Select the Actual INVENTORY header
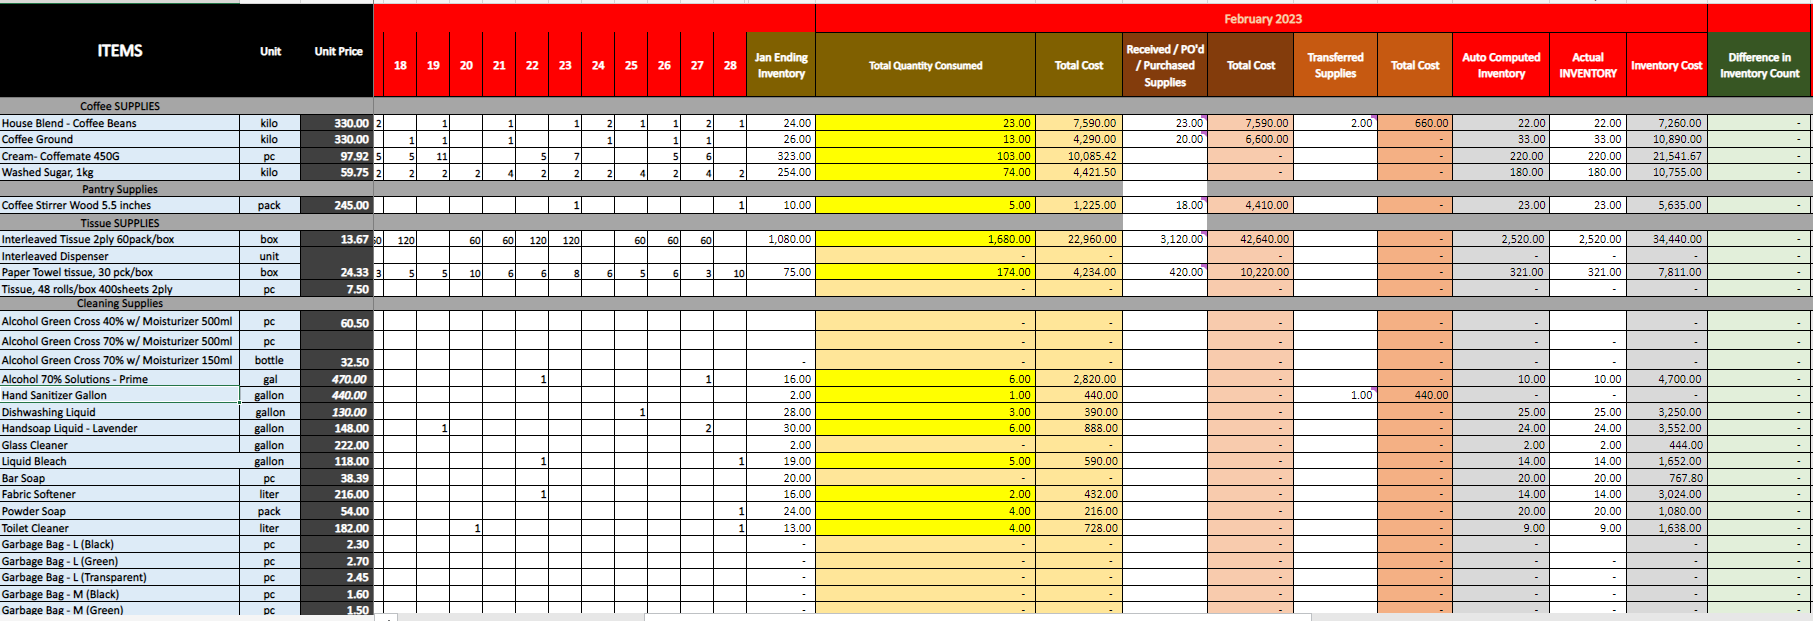Viewport: 1813px width, 621px height. point(1587,65)
